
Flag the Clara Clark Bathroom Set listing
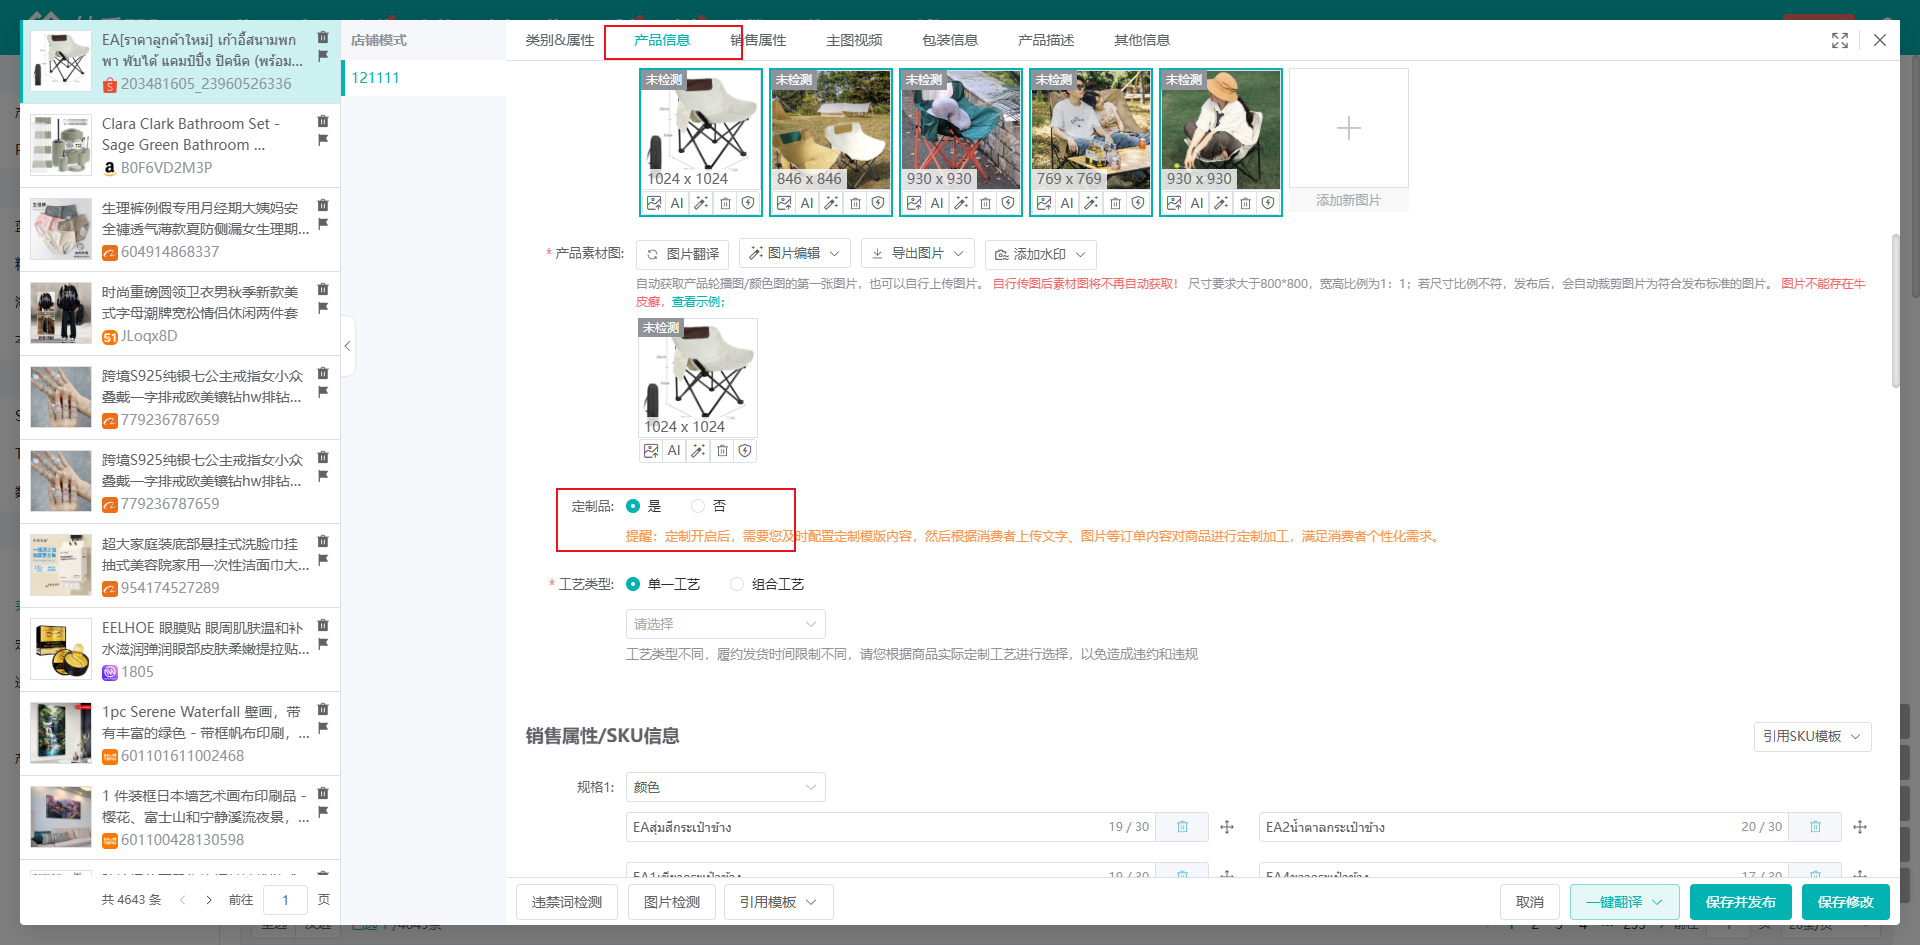click(x=323, y=140)
